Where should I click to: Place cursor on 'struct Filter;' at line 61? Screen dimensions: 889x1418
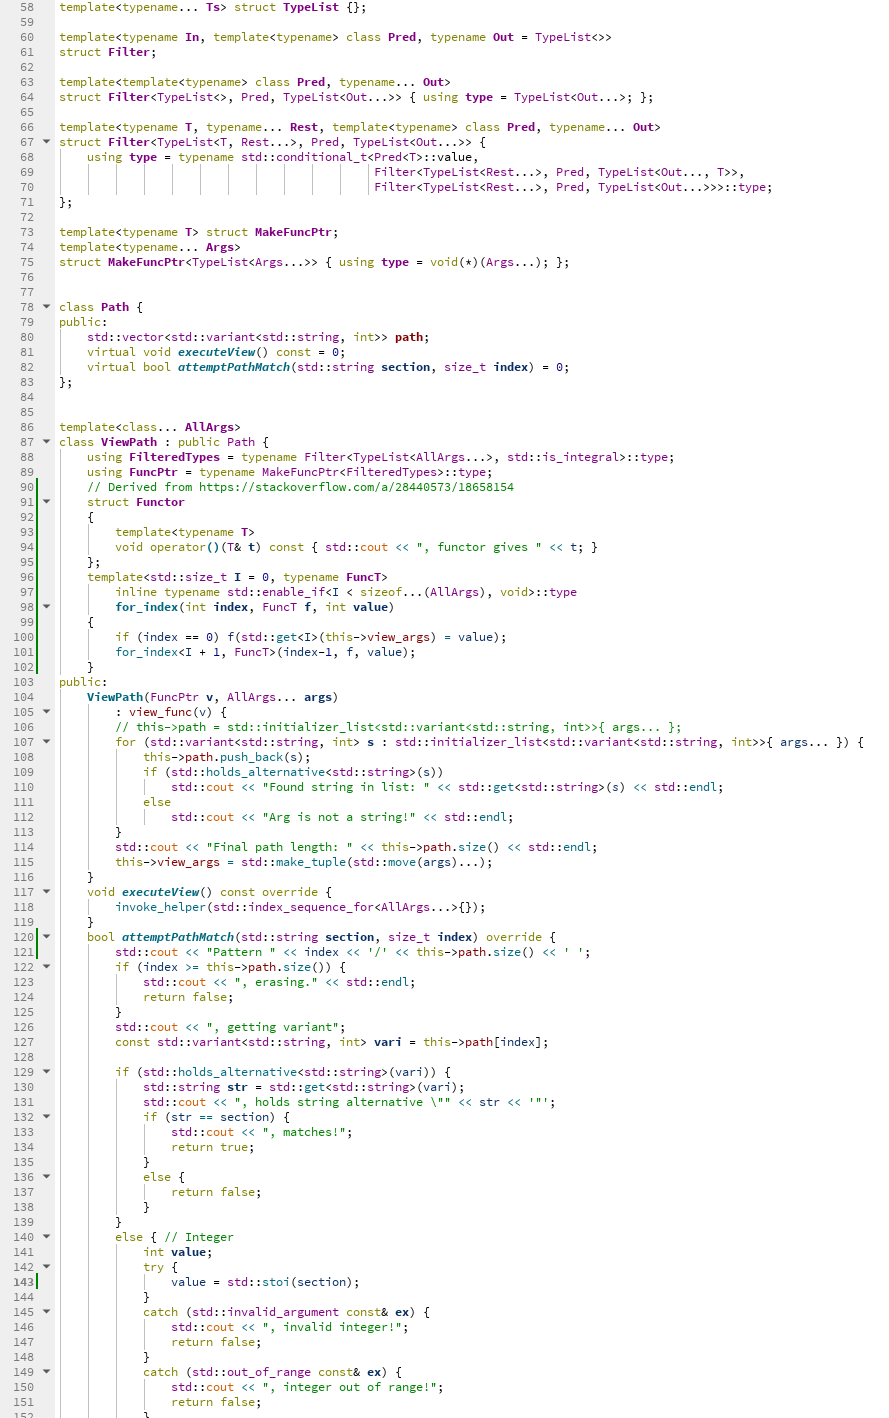click(x=108, y=52)
